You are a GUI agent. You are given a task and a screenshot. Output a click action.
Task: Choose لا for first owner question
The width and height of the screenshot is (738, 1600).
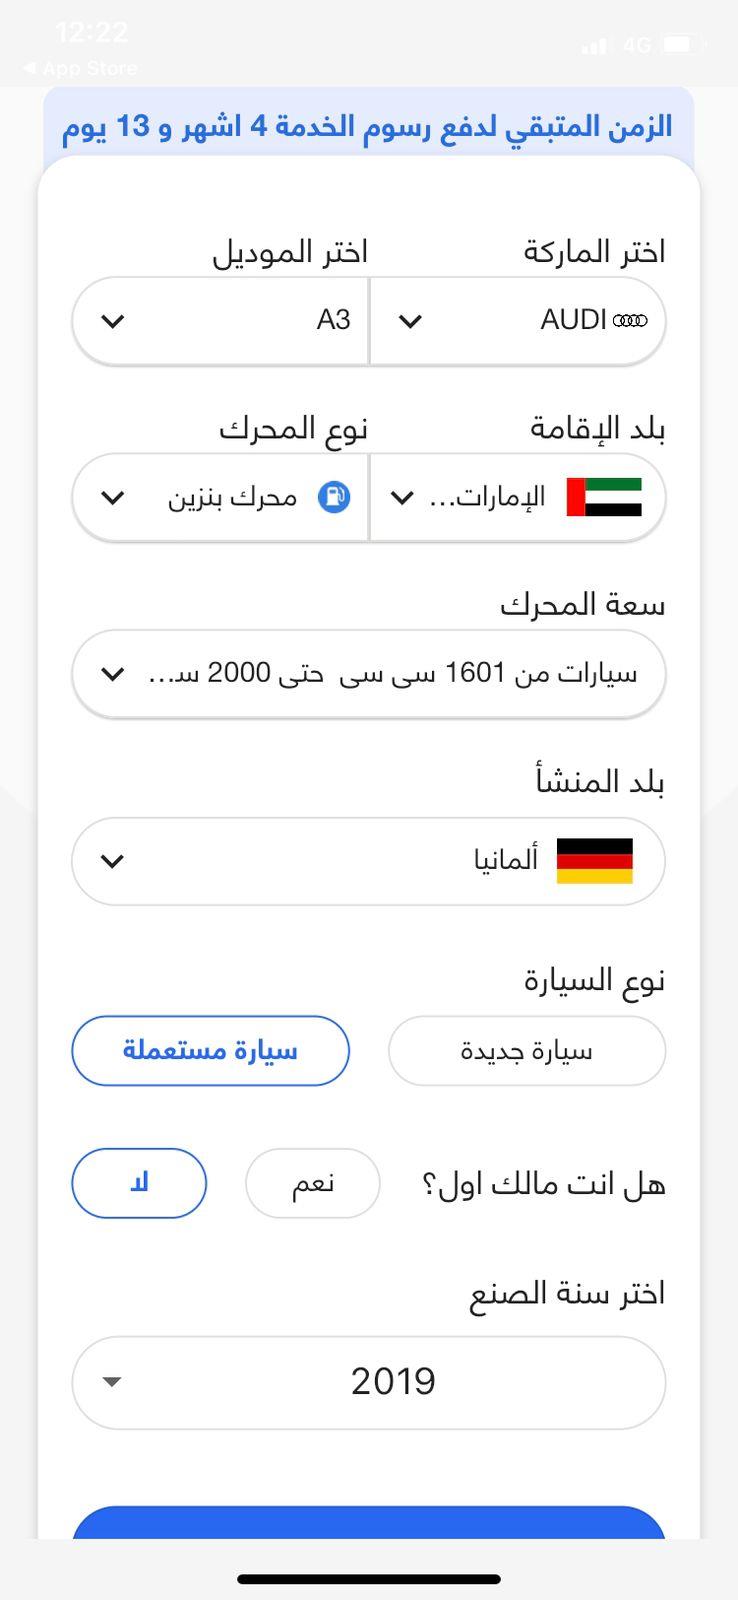(139, 1183)
